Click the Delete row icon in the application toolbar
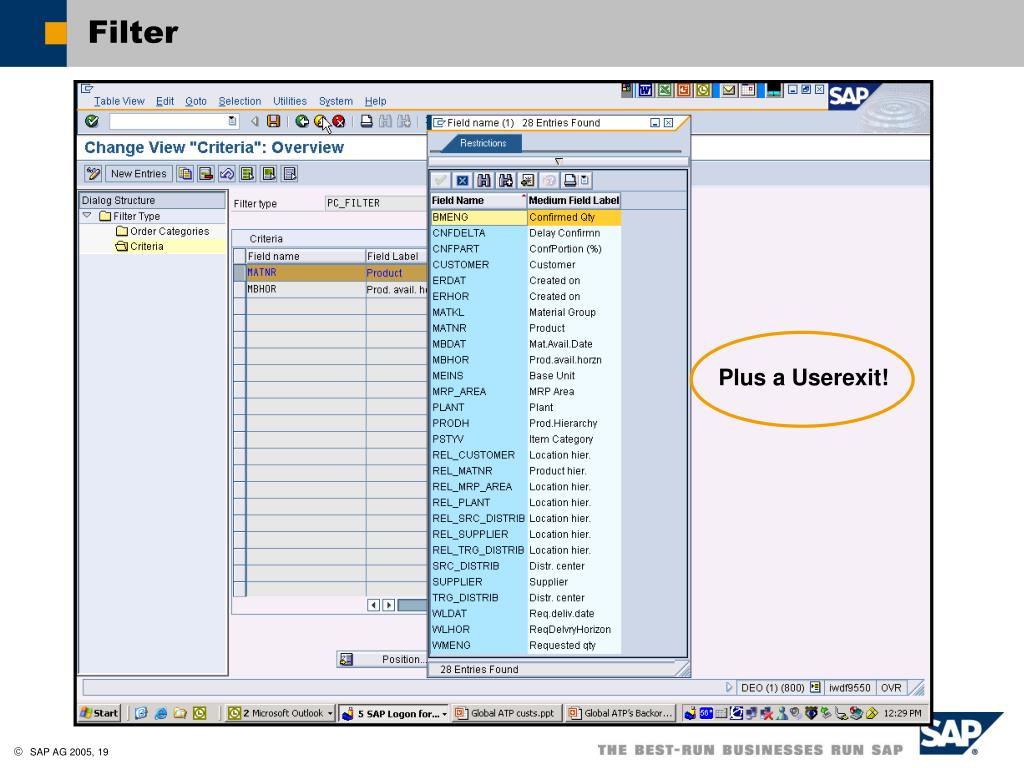 pos(206,174)
